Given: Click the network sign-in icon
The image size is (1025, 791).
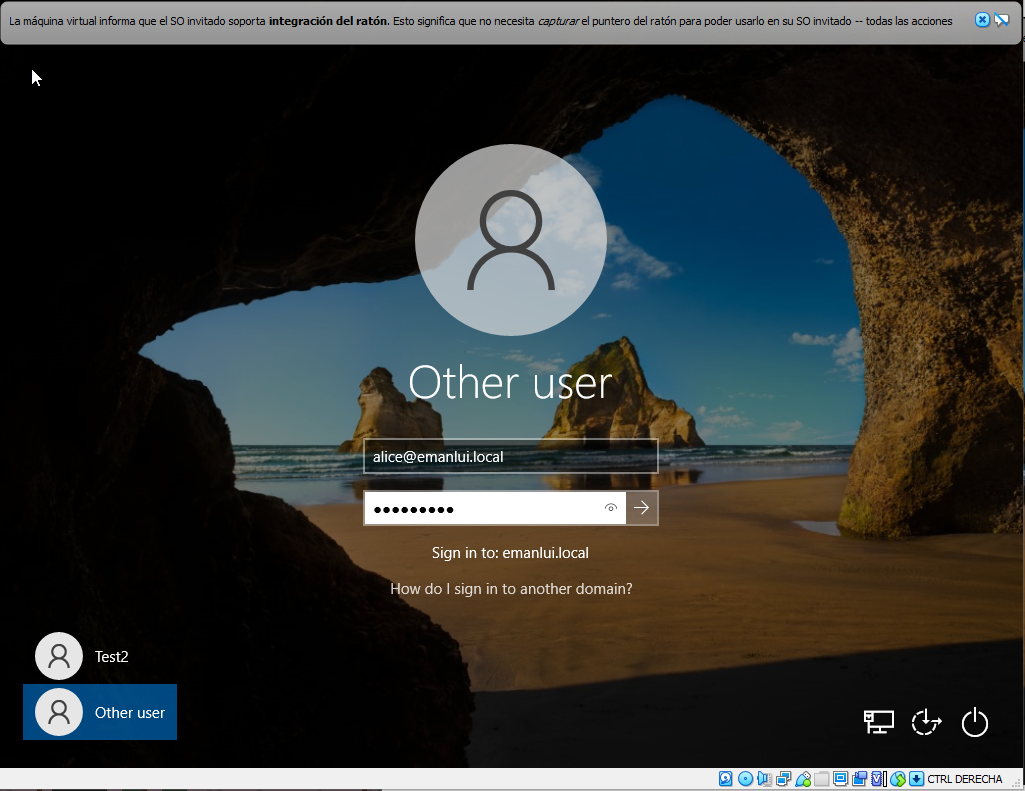Looking at the screenshot, I should [x=878, y=722].
